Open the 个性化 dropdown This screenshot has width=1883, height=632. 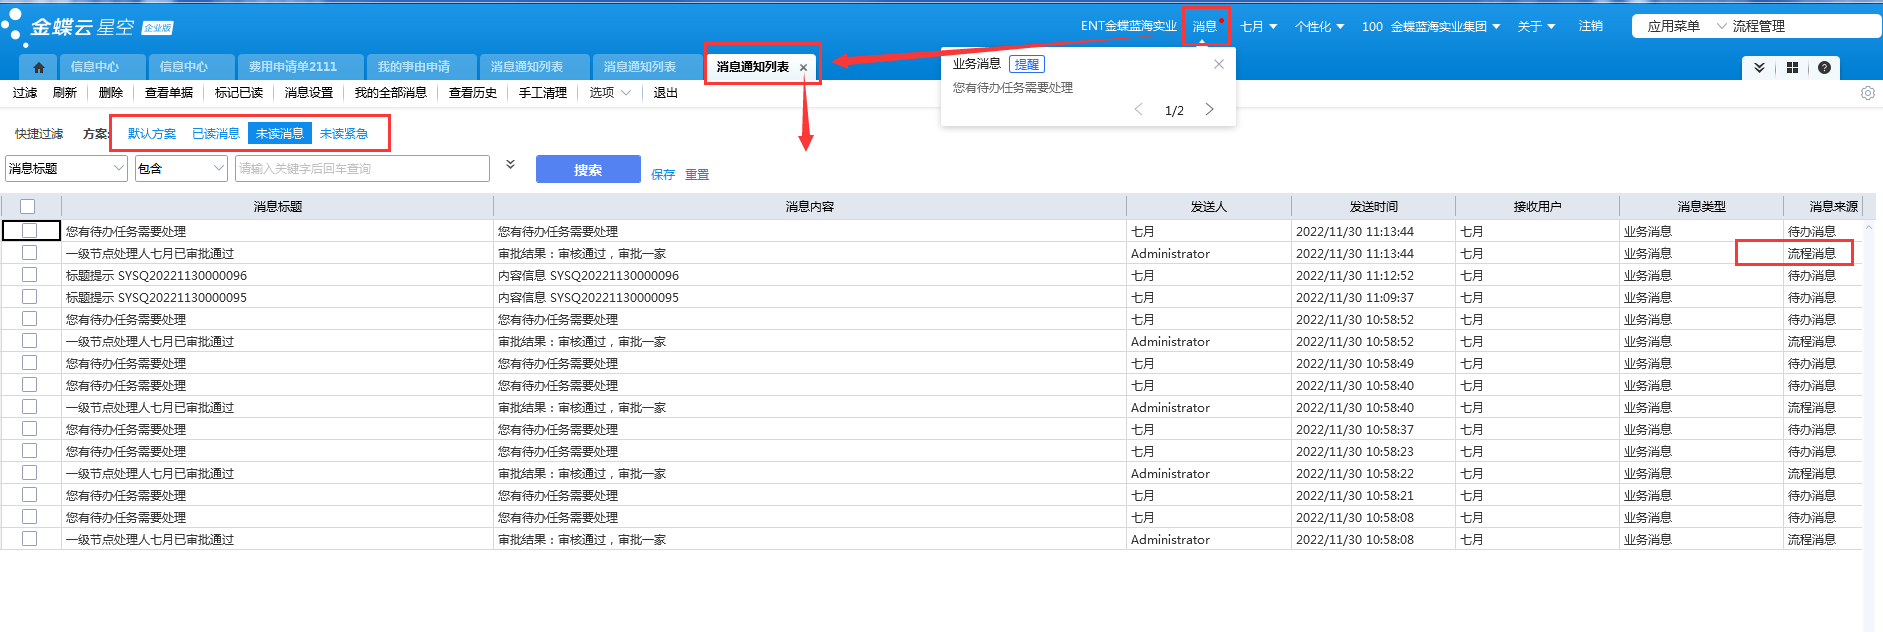[1319, 26]
